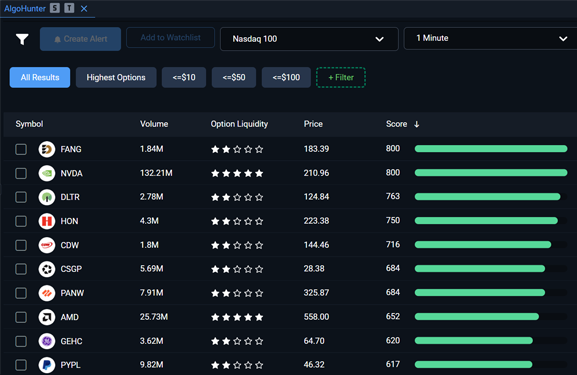The width and height of the screenshot is (577, 375).
Task: Click the Create Alert button
Action: tap(80, 39)
